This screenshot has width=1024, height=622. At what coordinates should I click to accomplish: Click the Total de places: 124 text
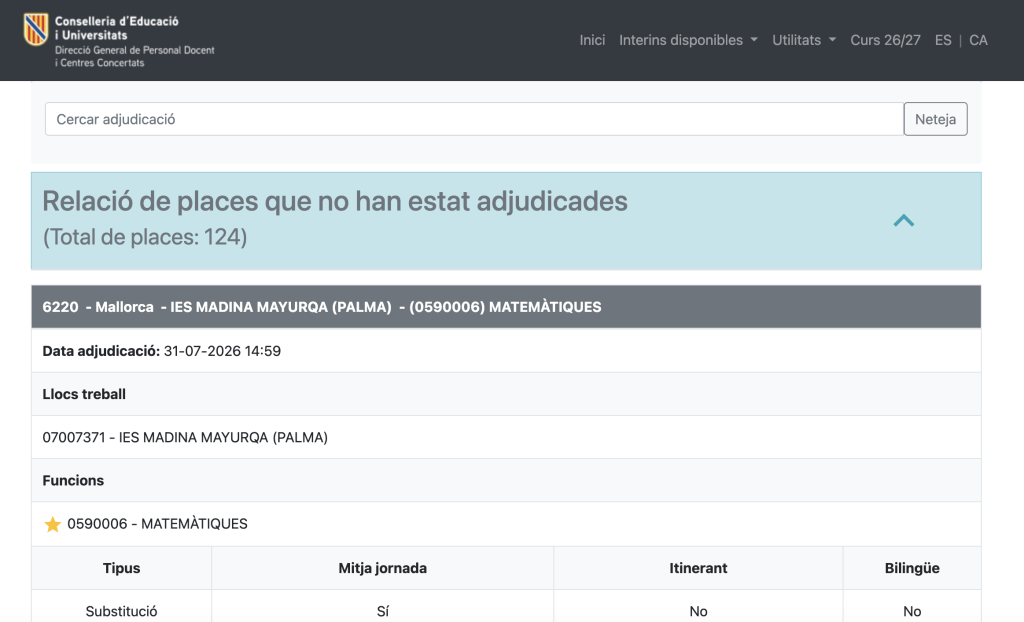145,237
